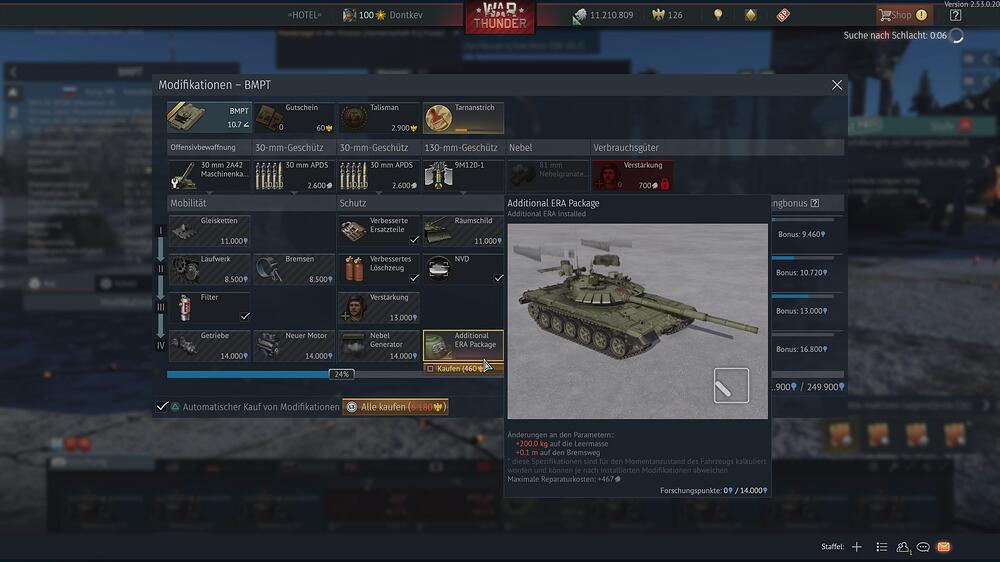Select the Filter modification tile
This screenshot has height=562, width=1000.
click(x=209, y=307)
